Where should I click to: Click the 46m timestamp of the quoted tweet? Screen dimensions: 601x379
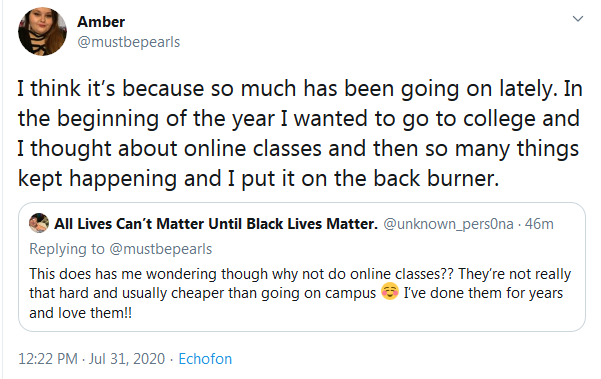[539, 224]
